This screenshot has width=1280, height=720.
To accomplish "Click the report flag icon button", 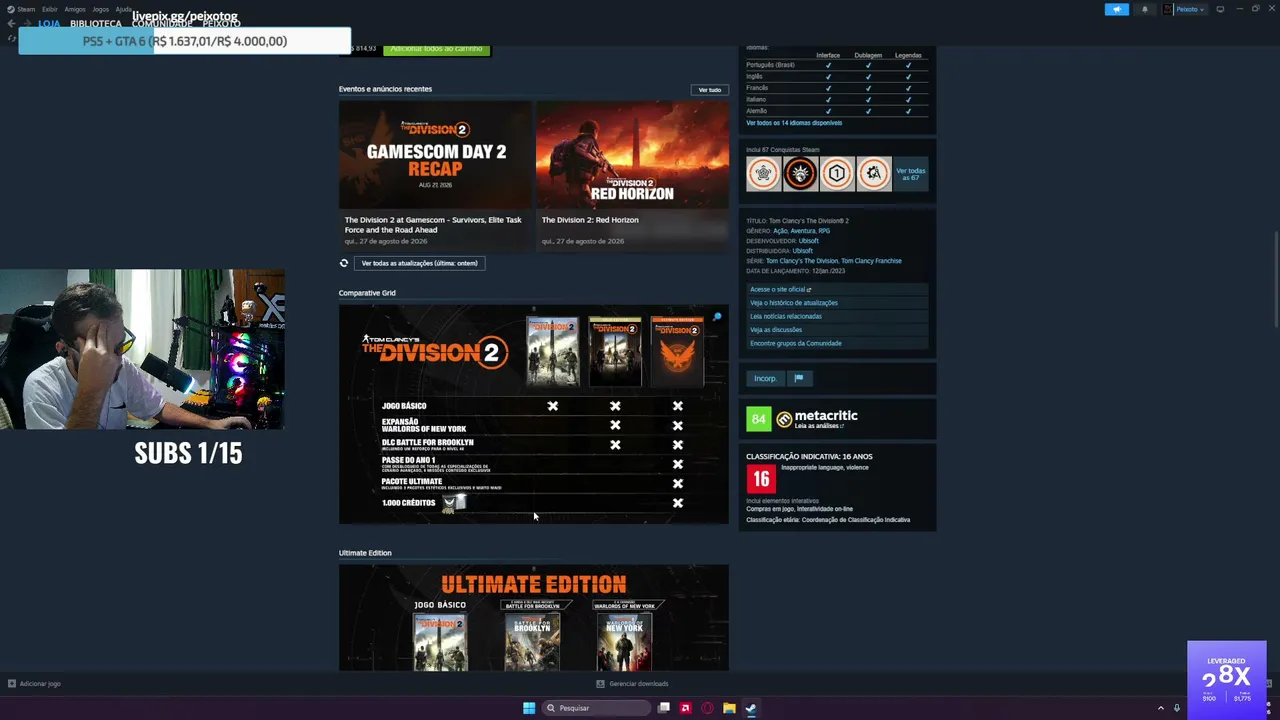I will click(x=798, y=378).
